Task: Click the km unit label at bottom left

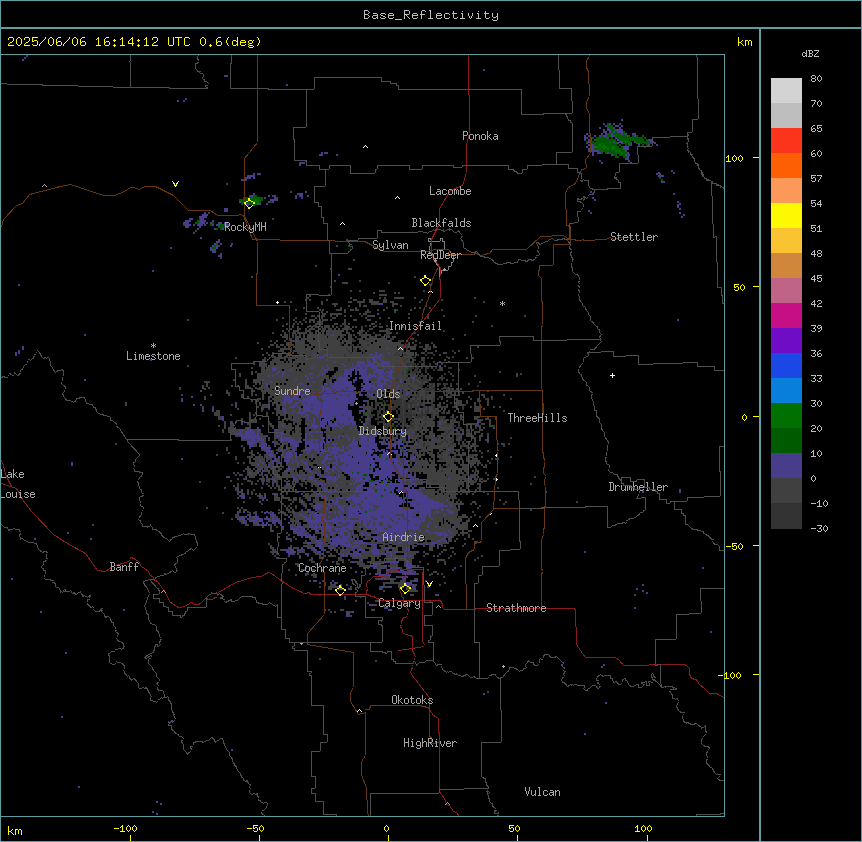Action: pyautogui.click(x=15, y=830)
